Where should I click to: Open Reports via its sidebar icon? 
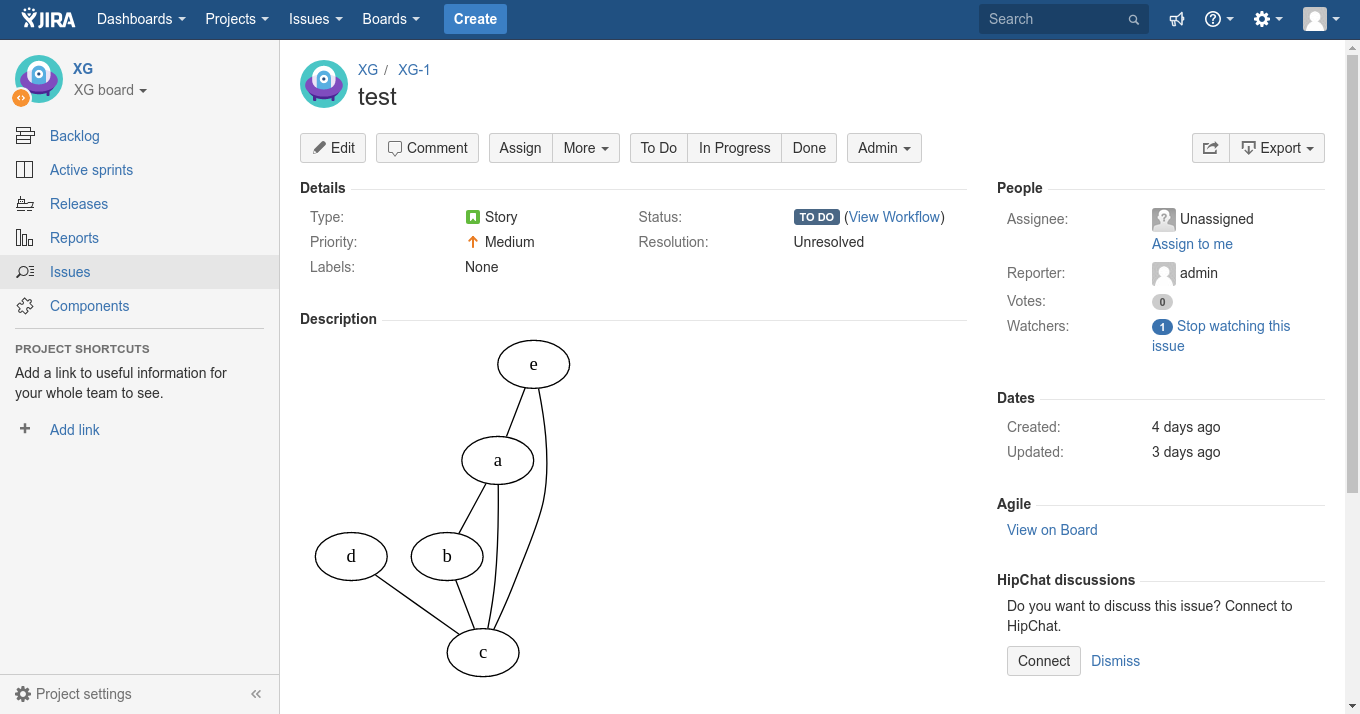click(x=27, y=237)
